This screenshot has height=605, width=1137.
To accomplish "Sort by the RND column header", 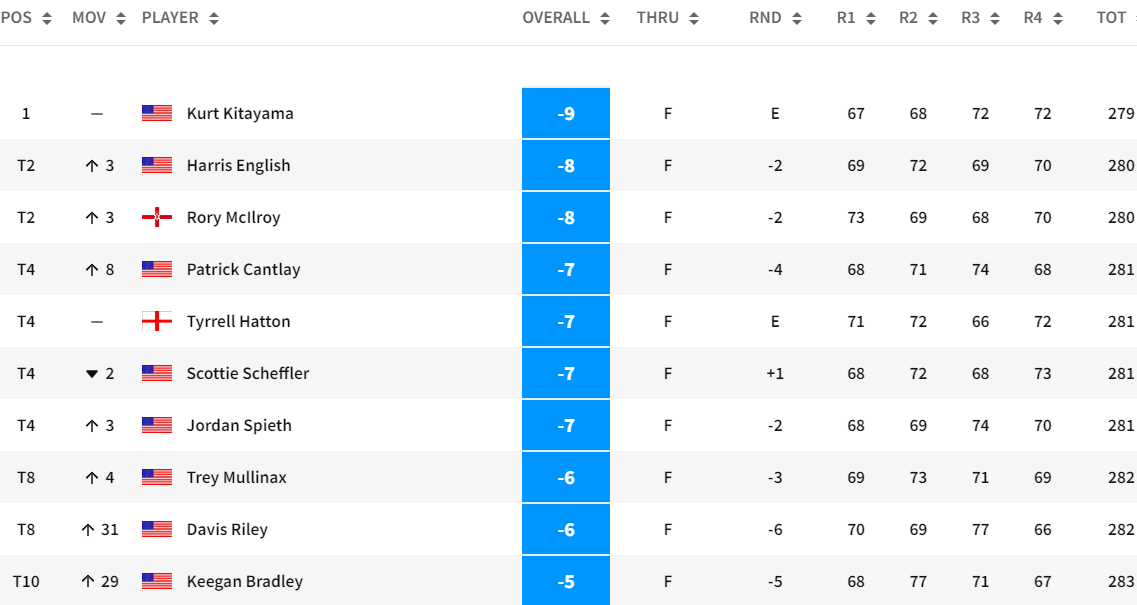I will click(775, 18).
